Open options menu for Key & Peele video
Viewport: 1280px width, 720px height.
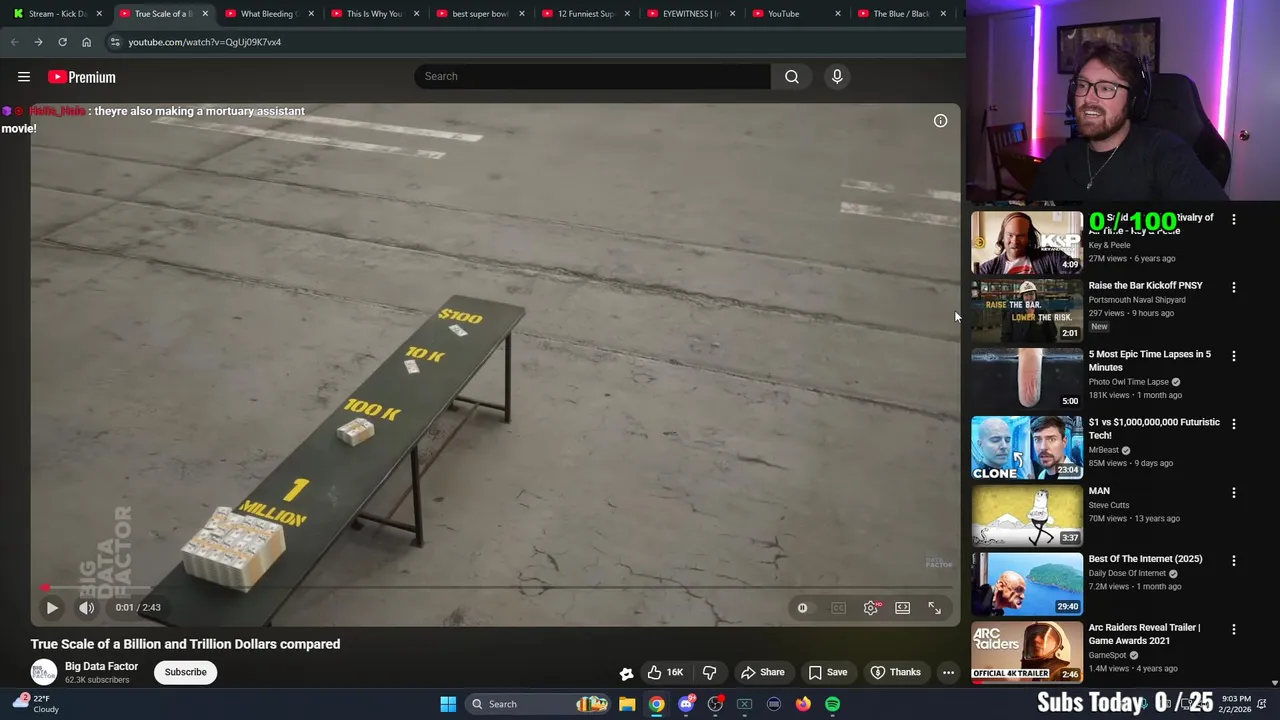point(1233,219)
